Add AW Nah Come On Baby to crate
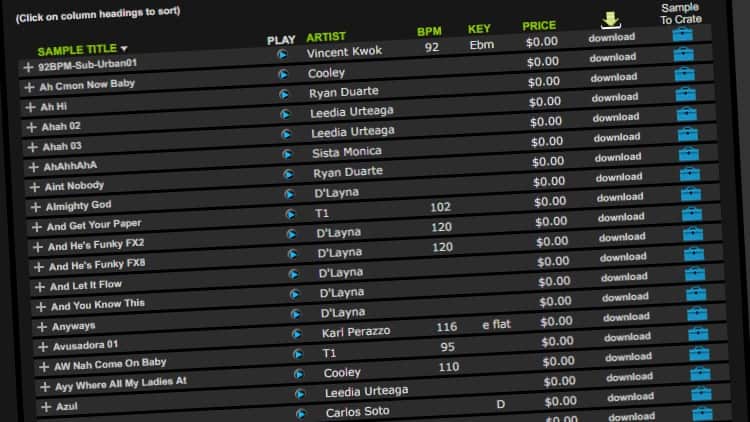This screenshot has height=422, width=750. [x=699, y=333]
